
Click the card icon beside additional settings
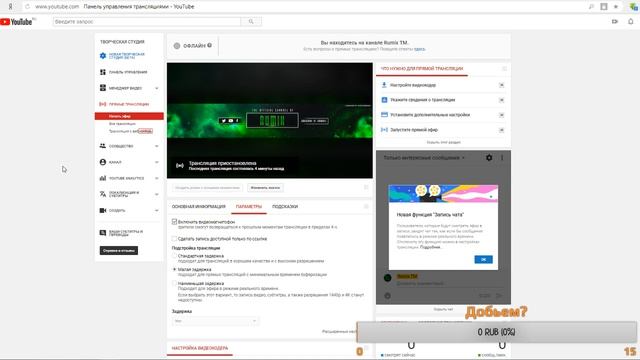coord(384,115)
